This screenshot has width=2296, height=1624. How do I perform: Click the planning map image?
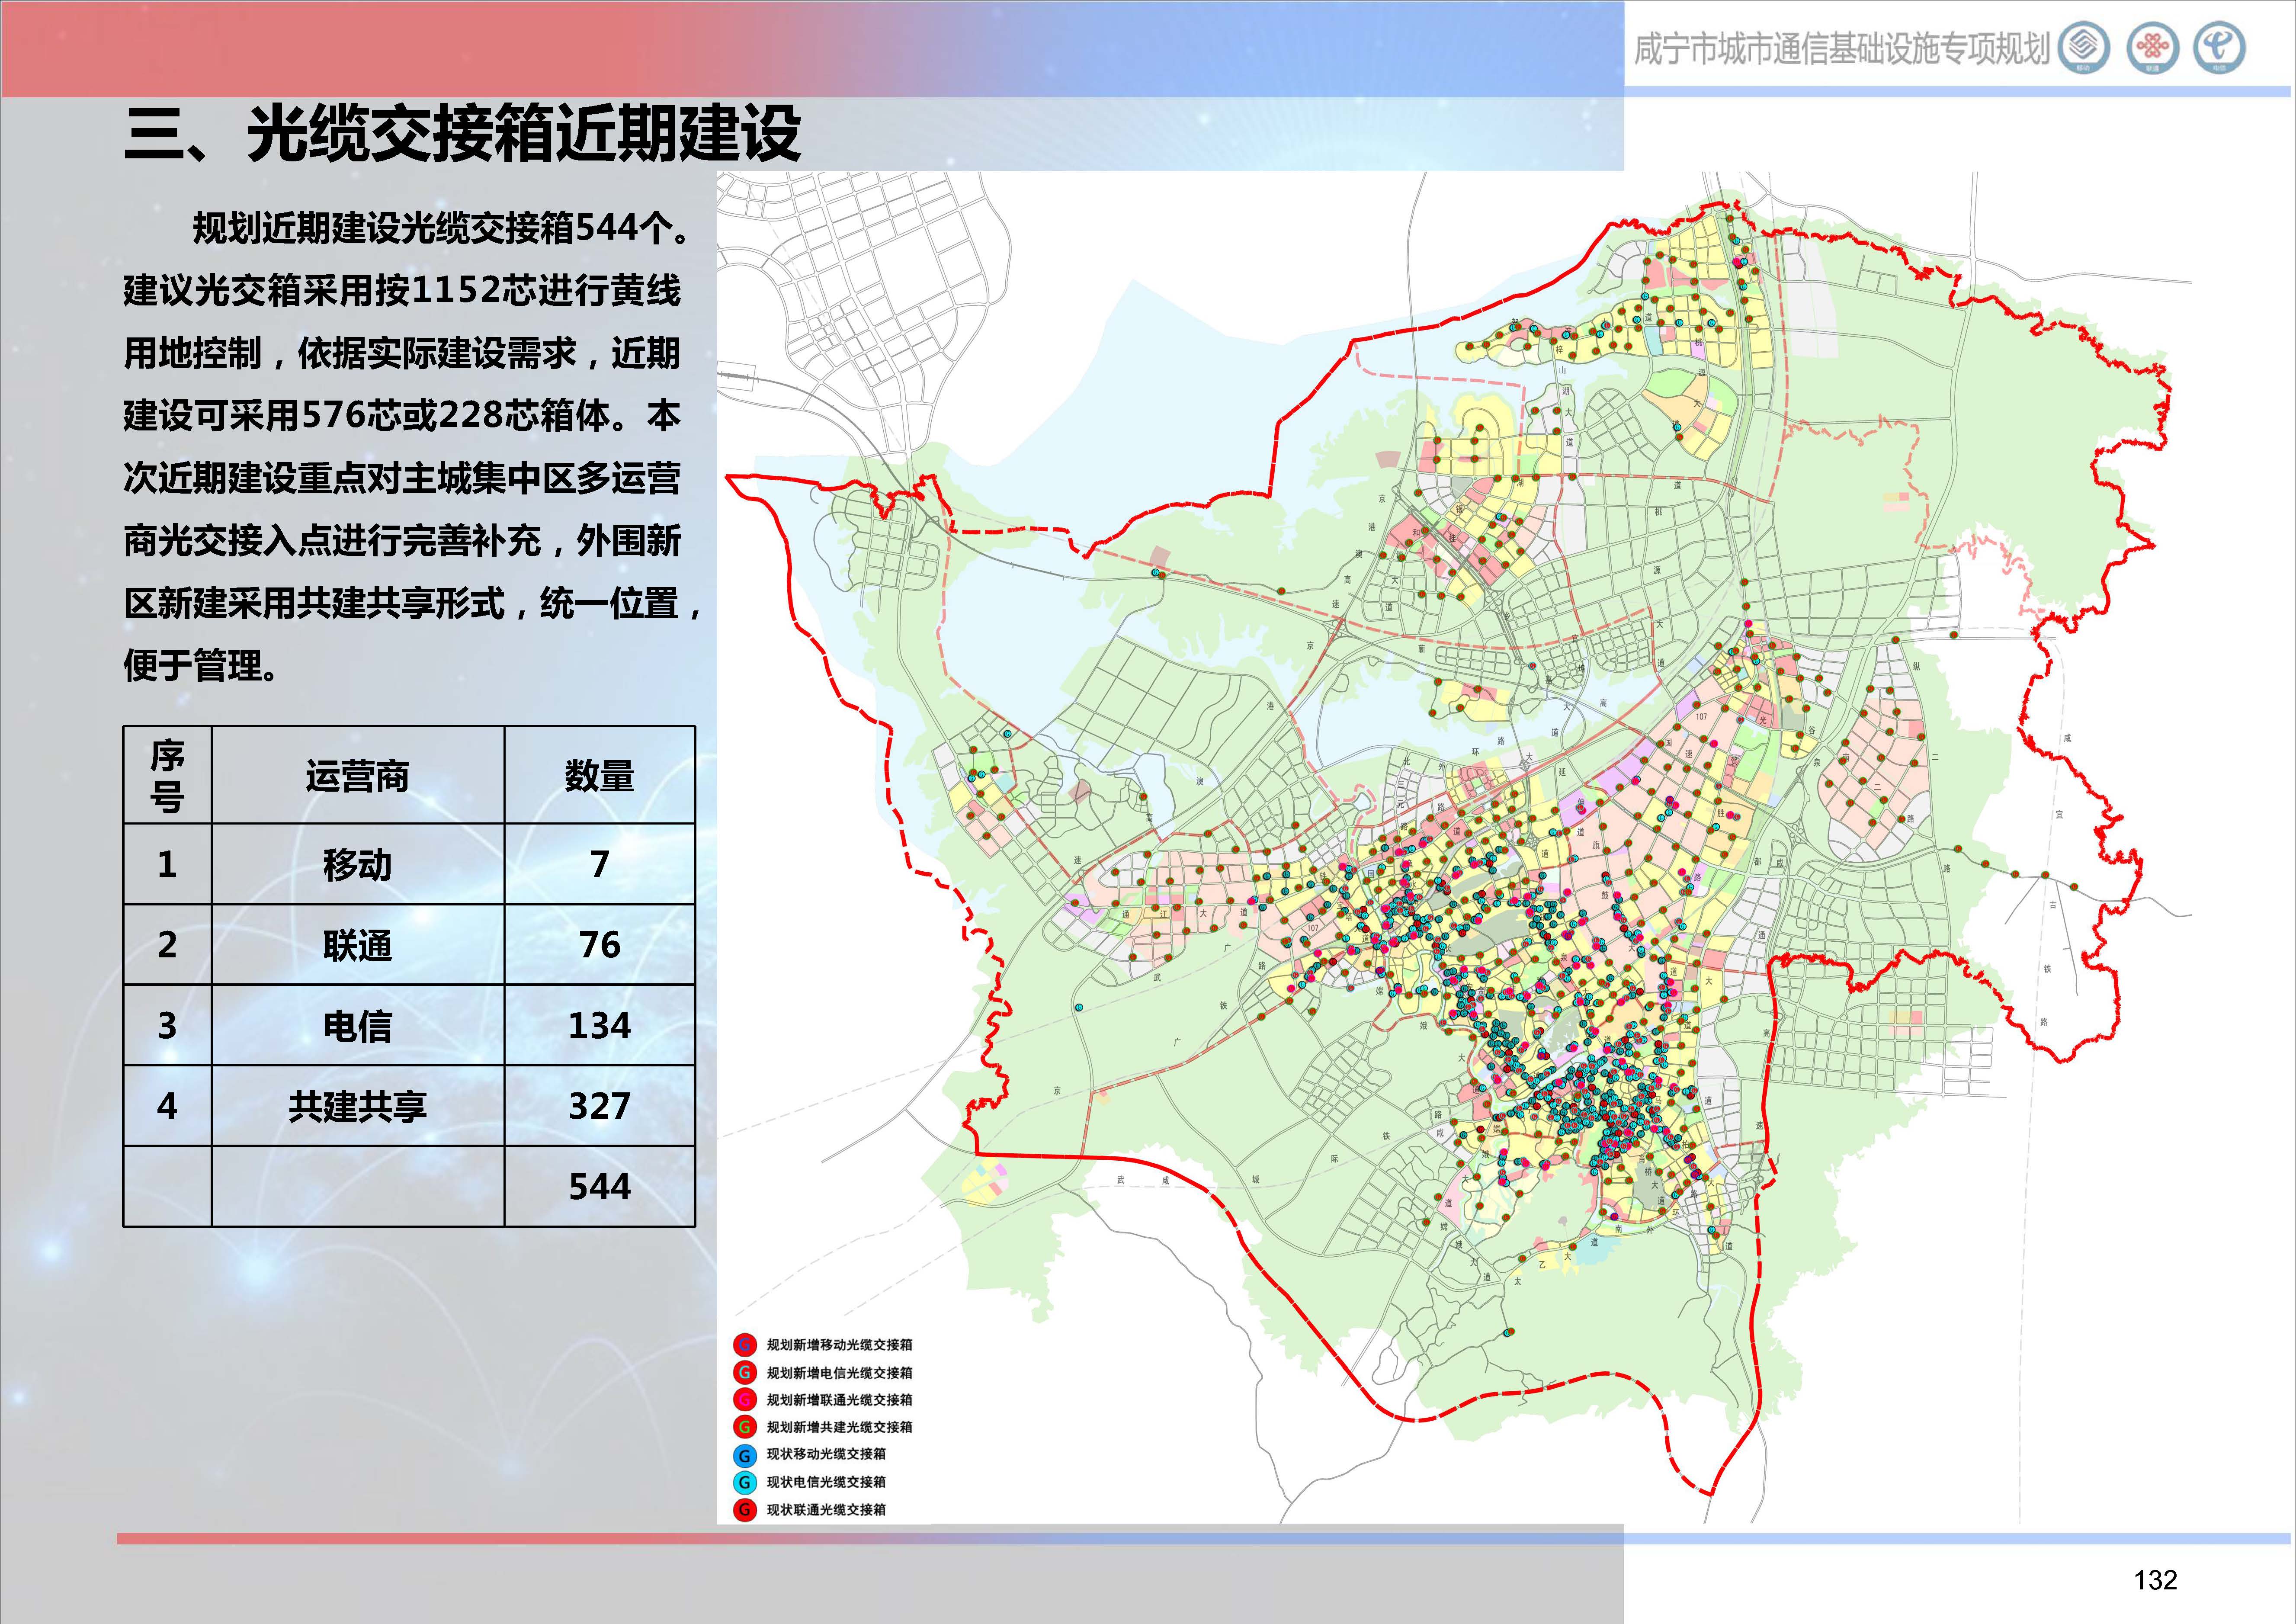click(1455, 847)
